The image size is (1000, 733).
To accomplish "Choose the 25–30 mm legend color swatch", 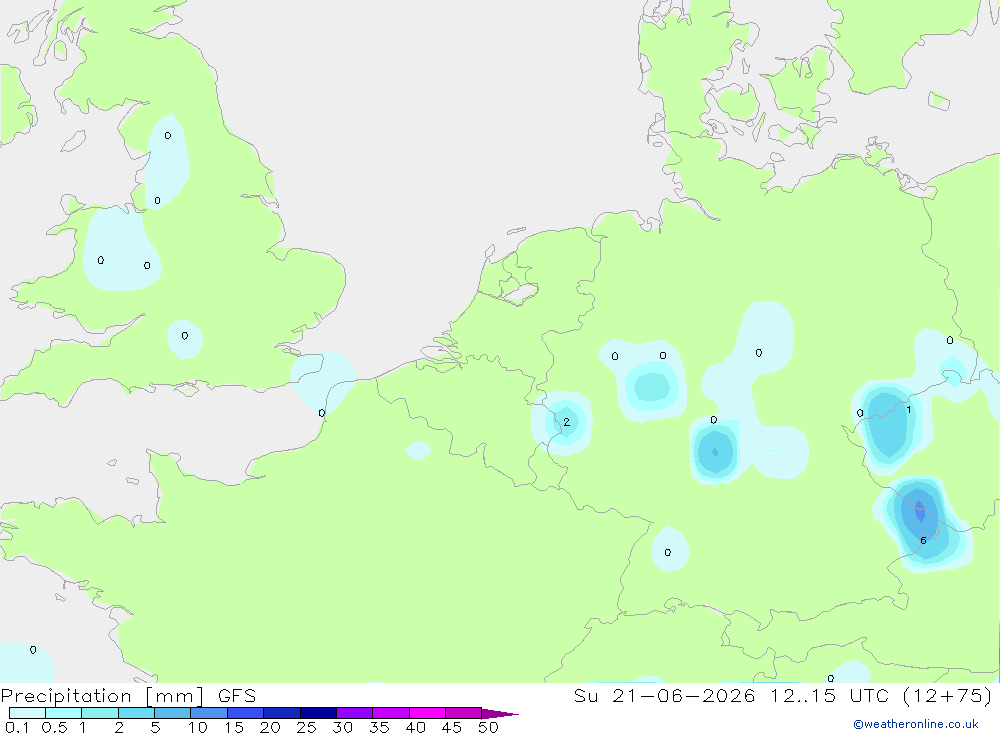I will click(318, 713).
